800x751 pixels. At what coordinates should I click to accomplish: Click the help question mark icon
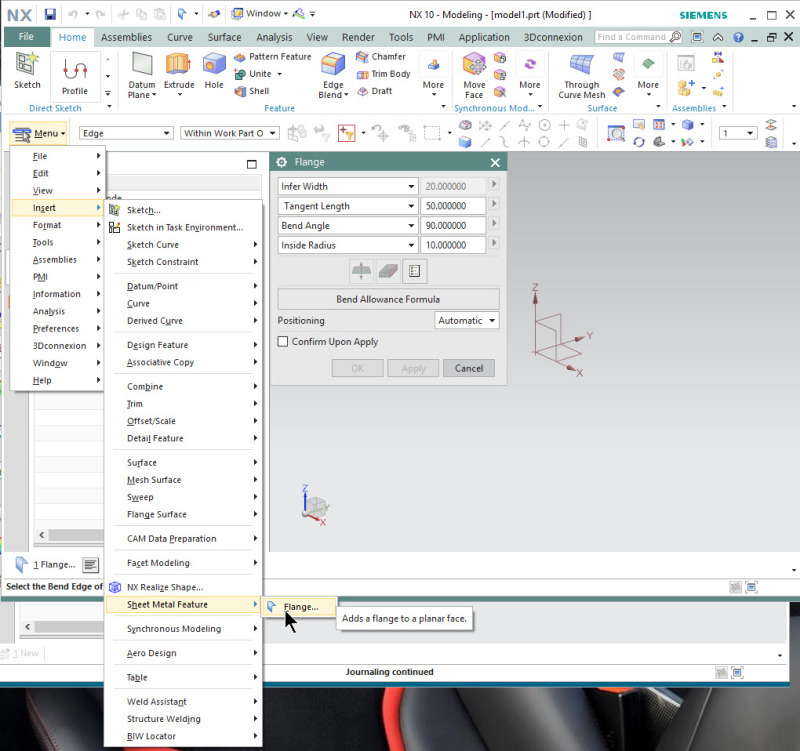(x=738, y=37)
